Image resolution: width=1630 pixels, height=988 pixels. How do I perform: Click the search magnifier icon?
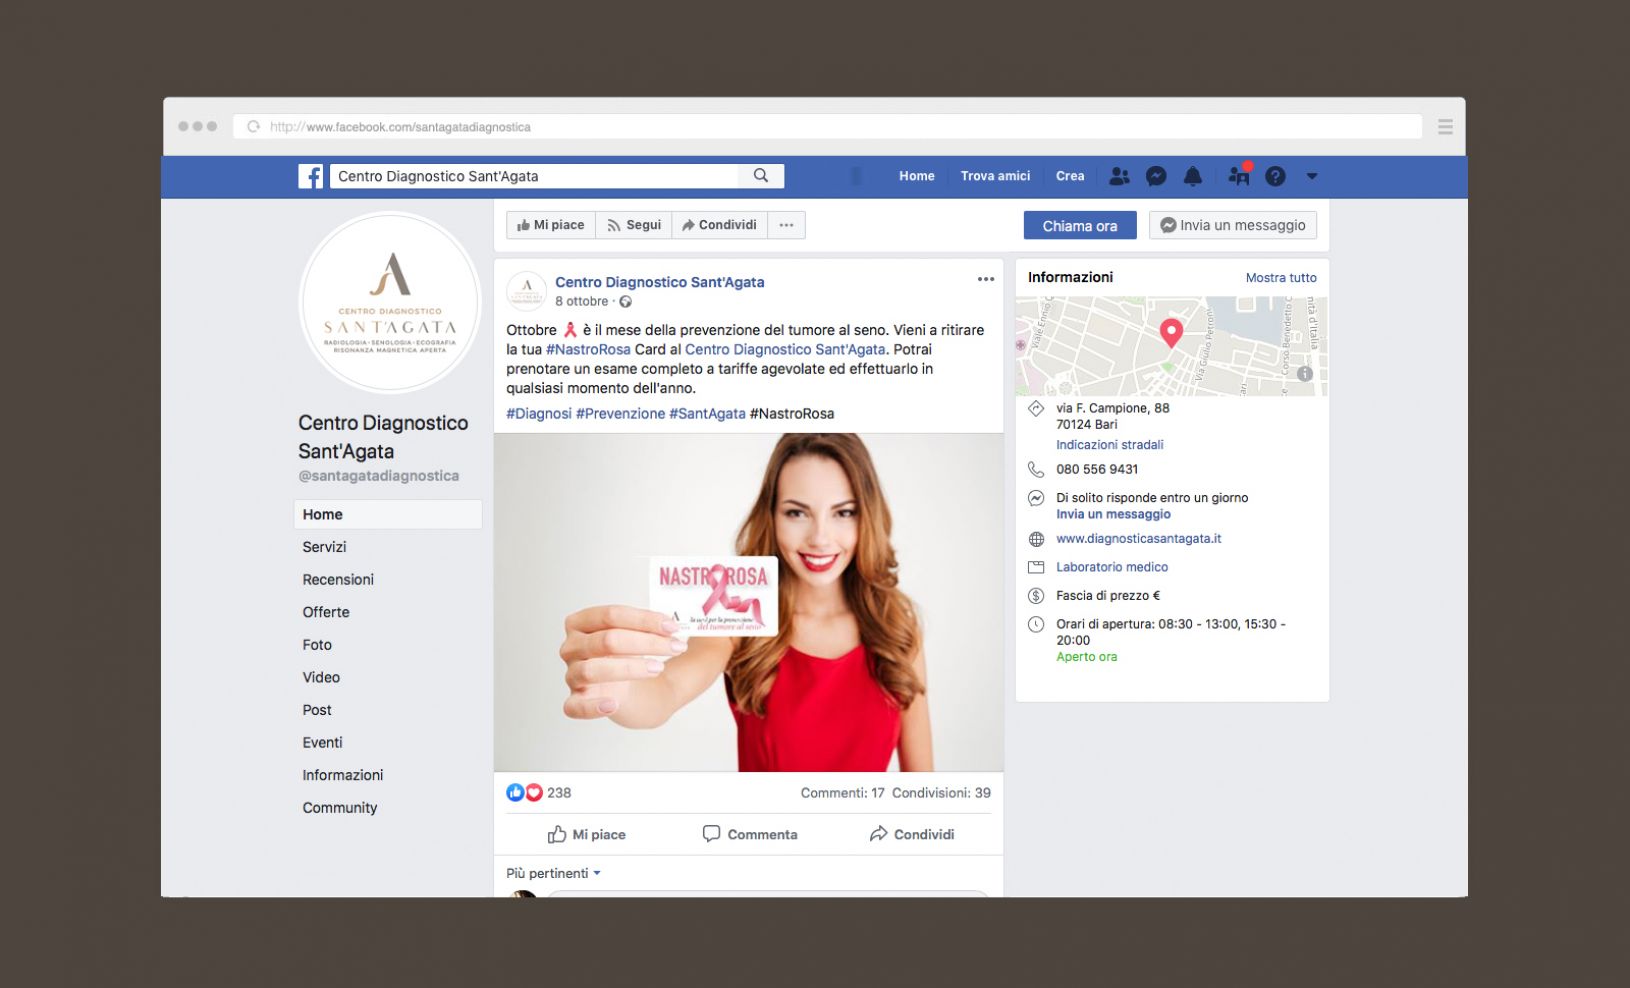761,176
